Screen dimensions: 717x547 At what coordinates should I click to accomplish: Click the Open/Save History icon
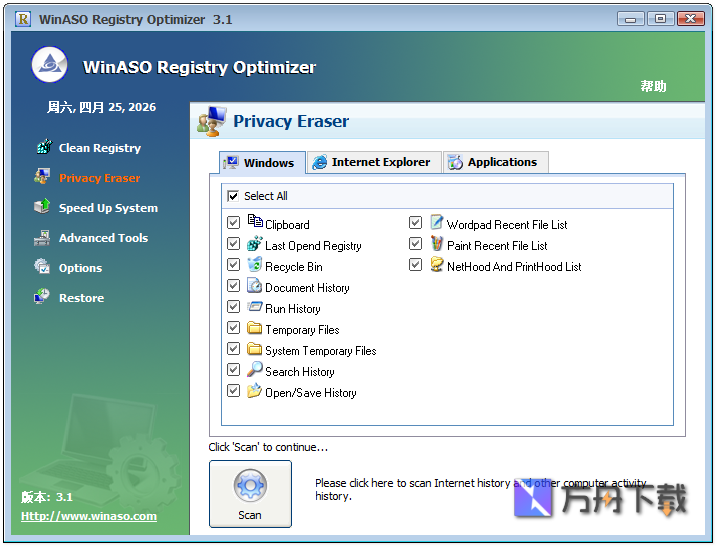(x=255, y=391)
